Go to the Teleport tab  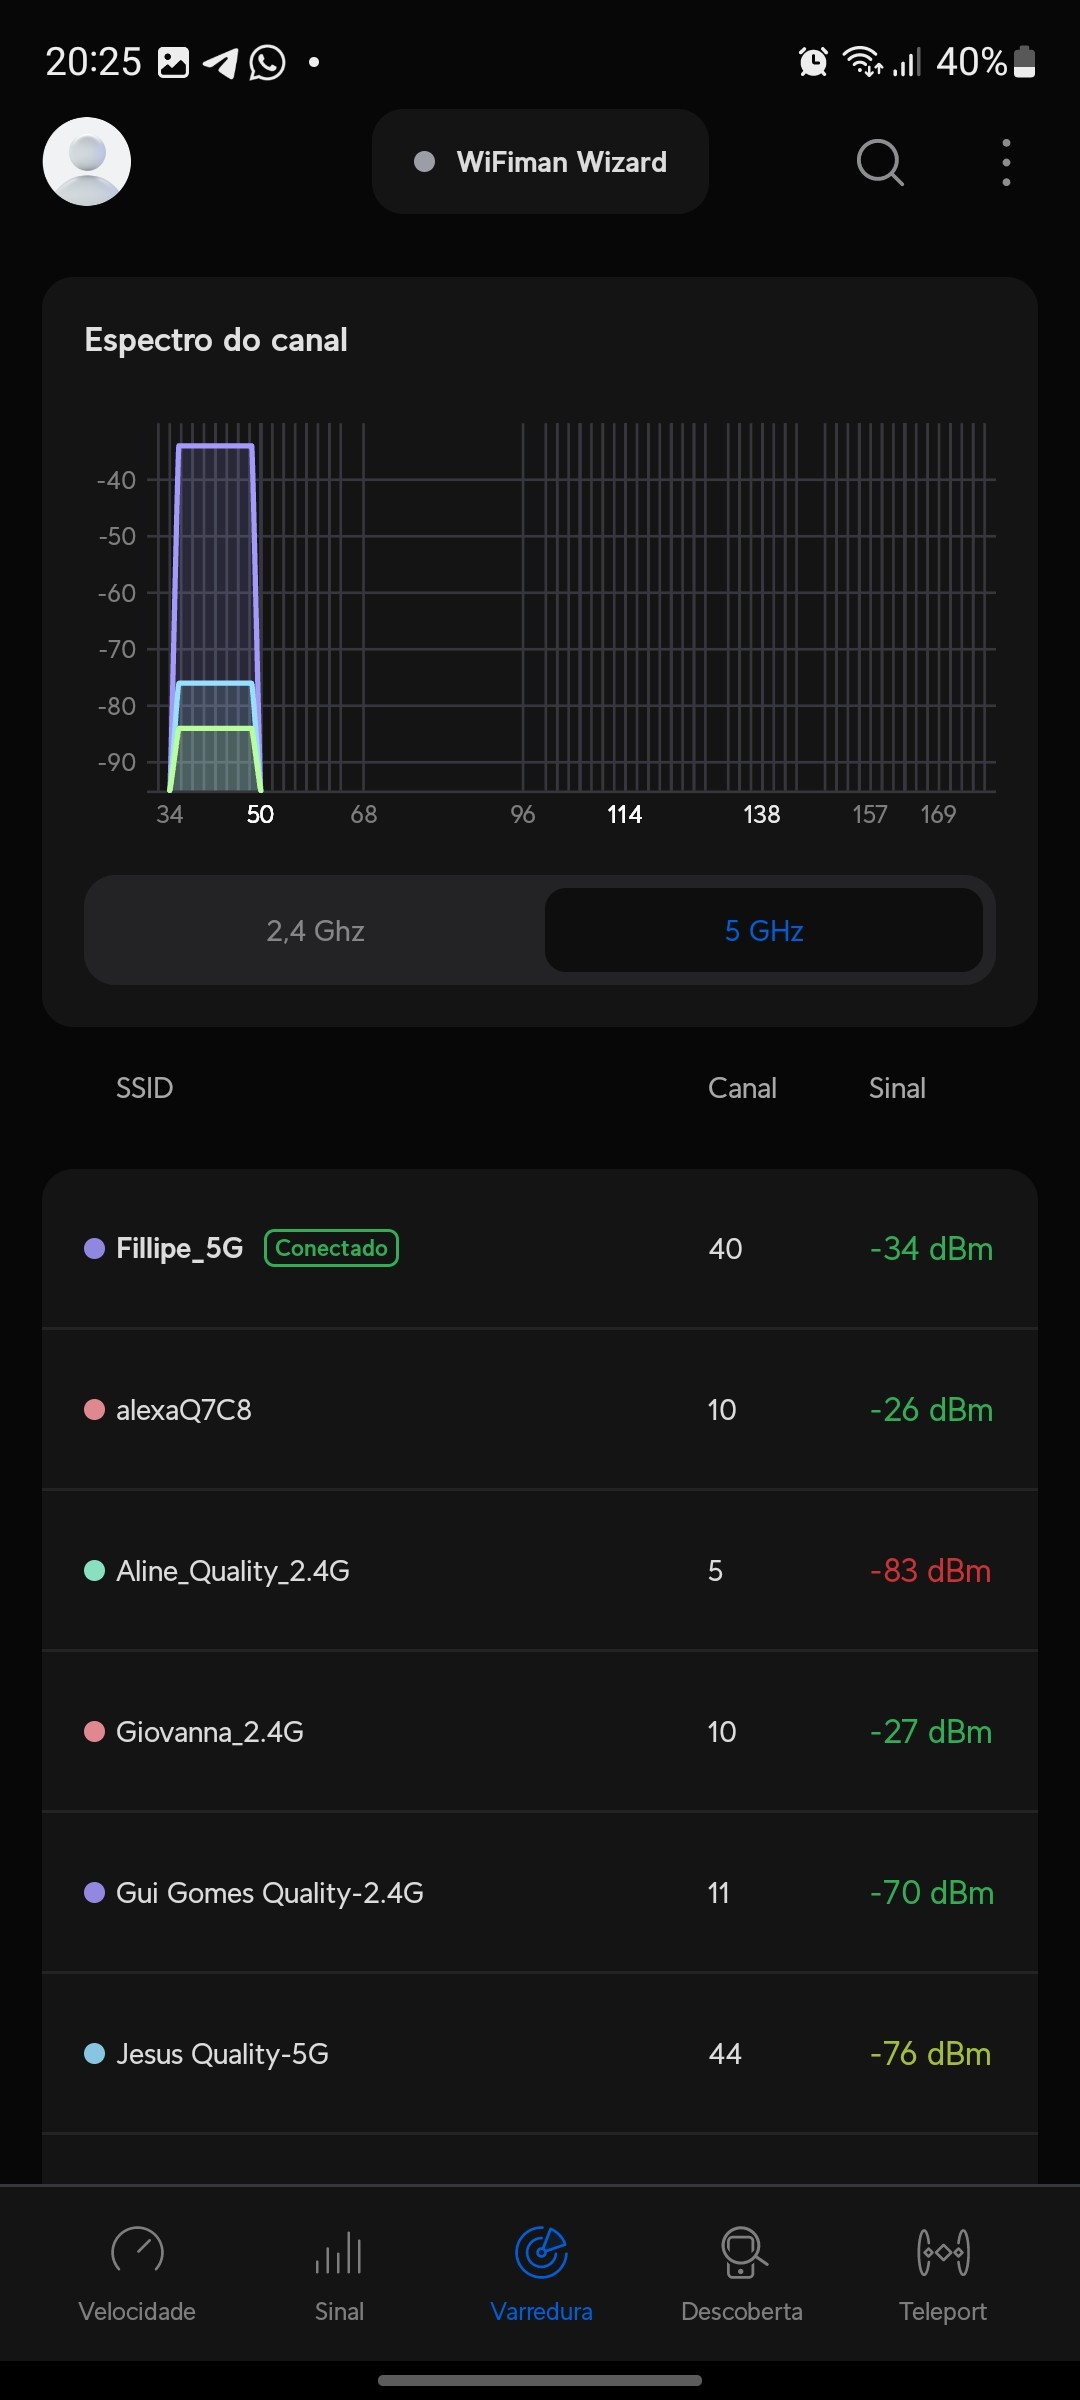click(943, 2272)
